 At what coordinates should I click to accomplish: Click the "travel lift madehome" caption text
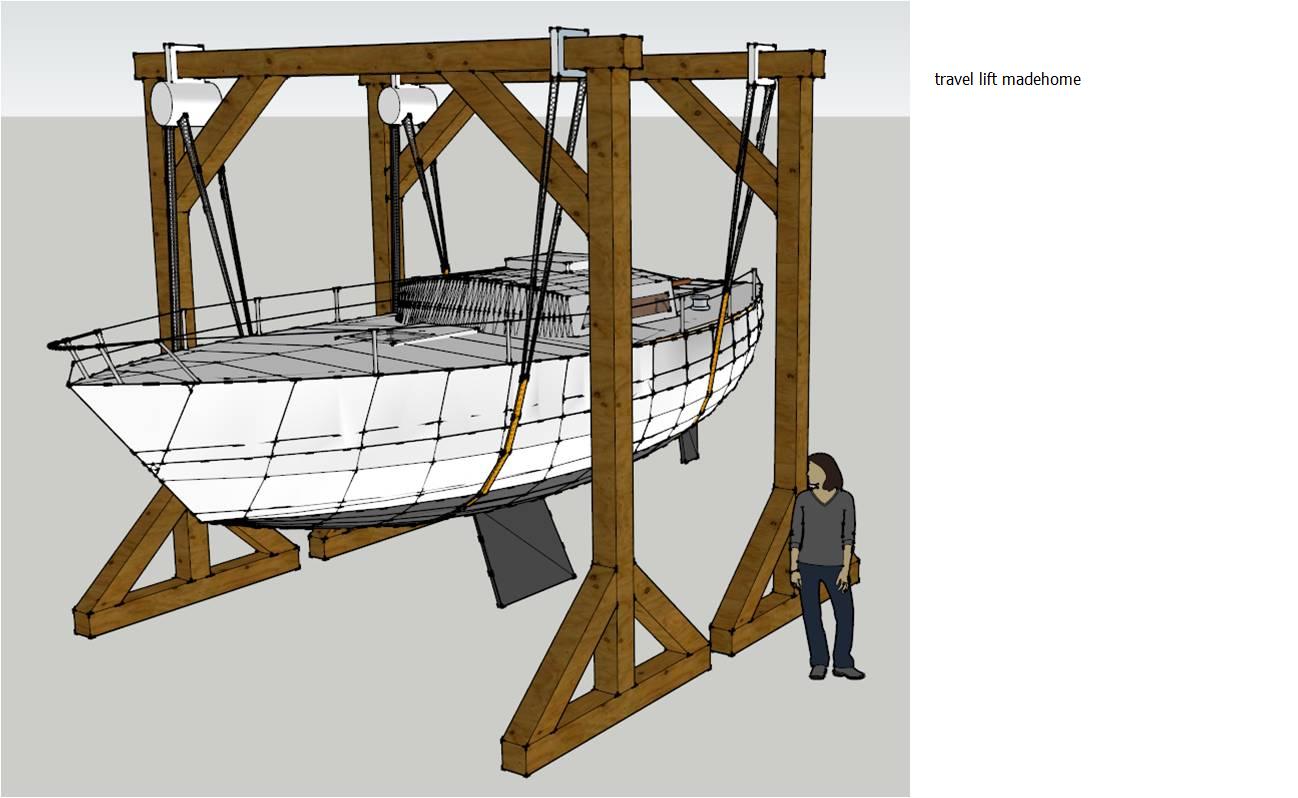tap(1007, 79)
